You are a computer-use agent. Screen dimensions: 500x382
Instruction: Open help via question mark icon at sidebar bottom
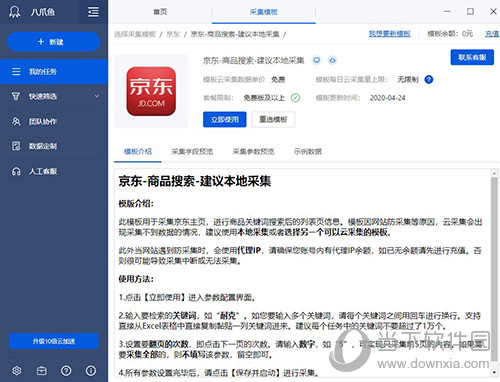click(x=66, y=370)
